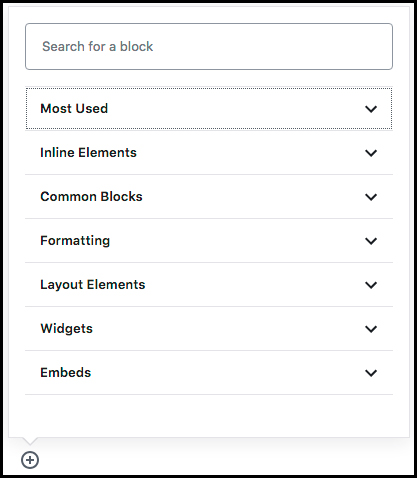Expand the Formatting category label

[x=75, y=241]
